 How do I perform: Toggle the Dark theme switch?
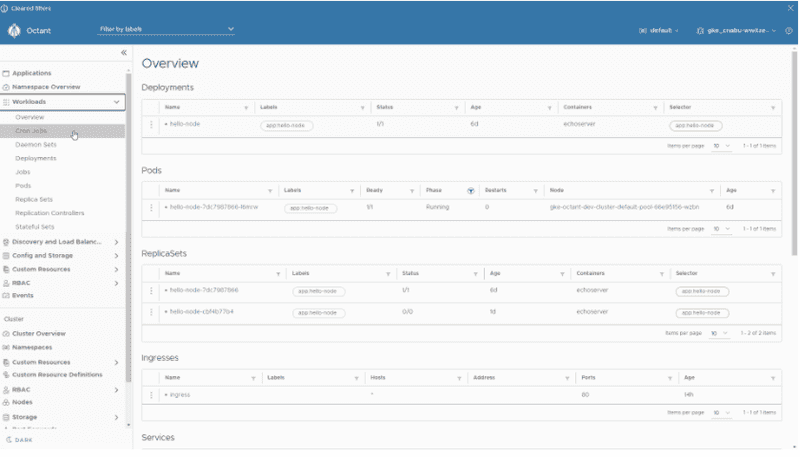click(x=18, y=440)
